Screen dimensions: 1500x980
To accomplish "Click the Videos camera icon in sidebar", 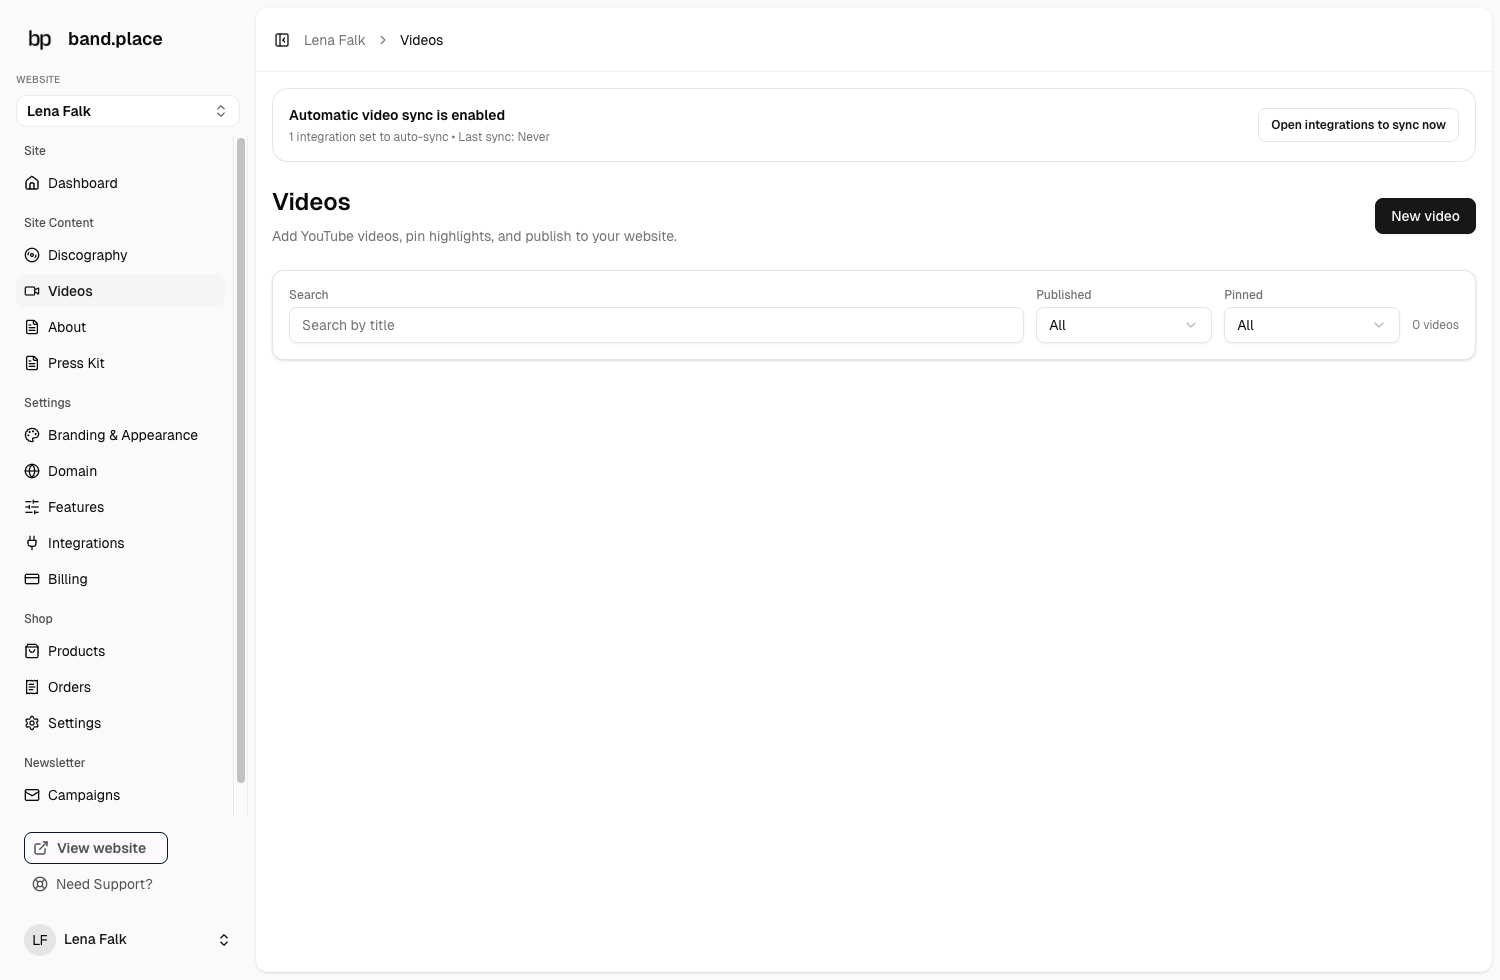I will (x=33, y=291).
